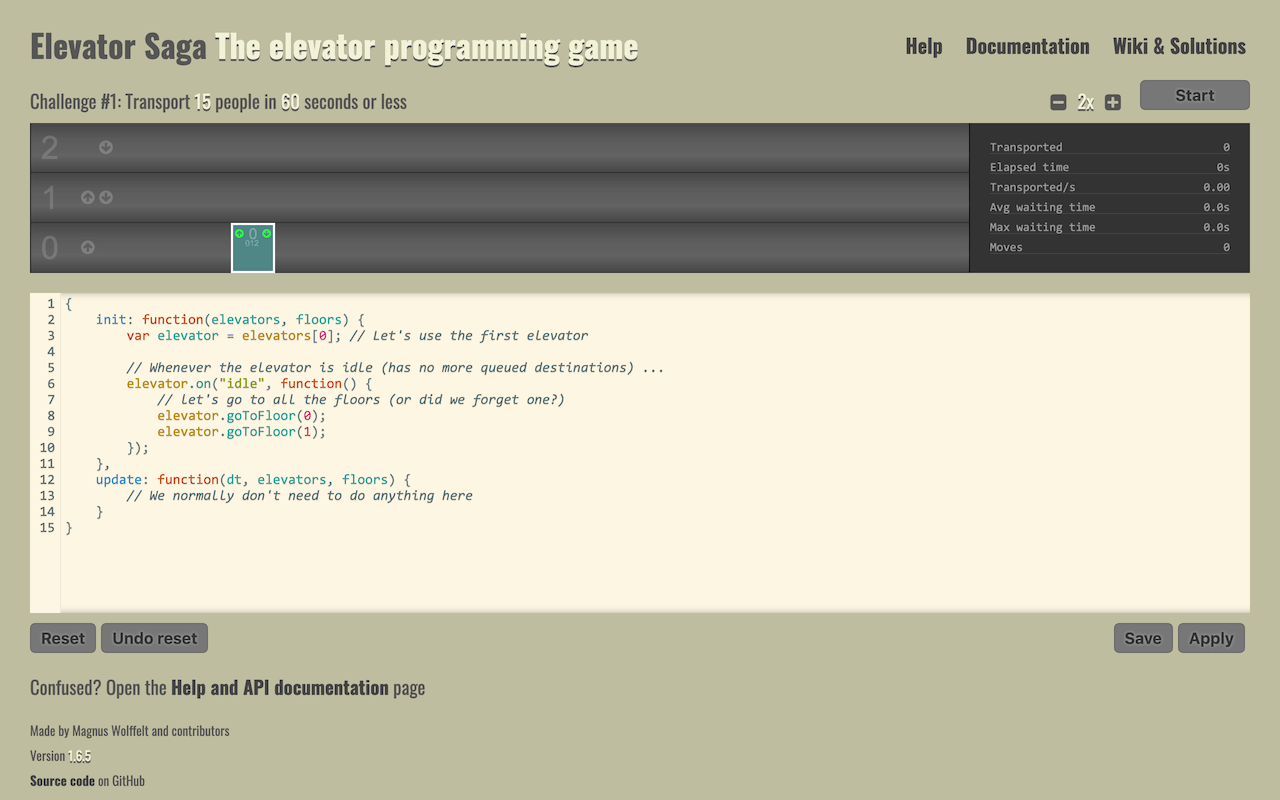Viewport: 1280px width, 800px height.
Task: Click the elevator.goToFloor(1) code line
Action: tap(241, 432)
